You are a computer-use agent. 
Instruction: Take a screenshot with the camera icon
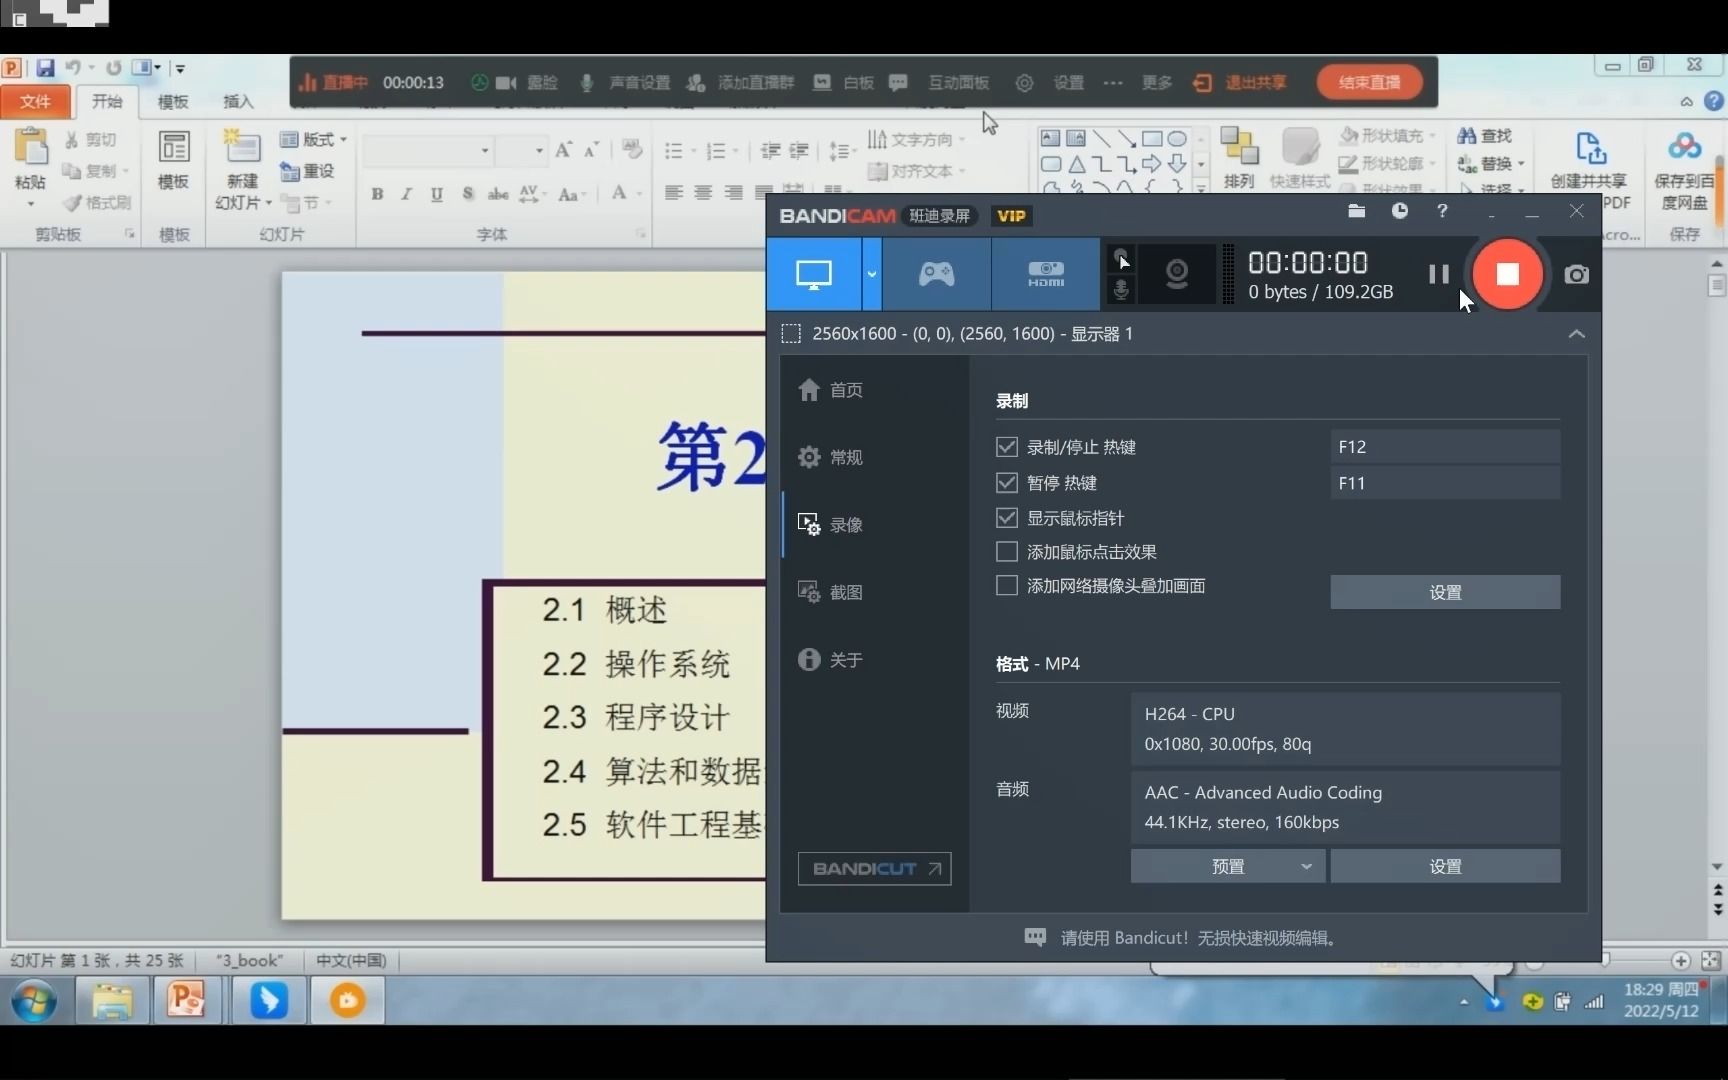coord(1576,274)
